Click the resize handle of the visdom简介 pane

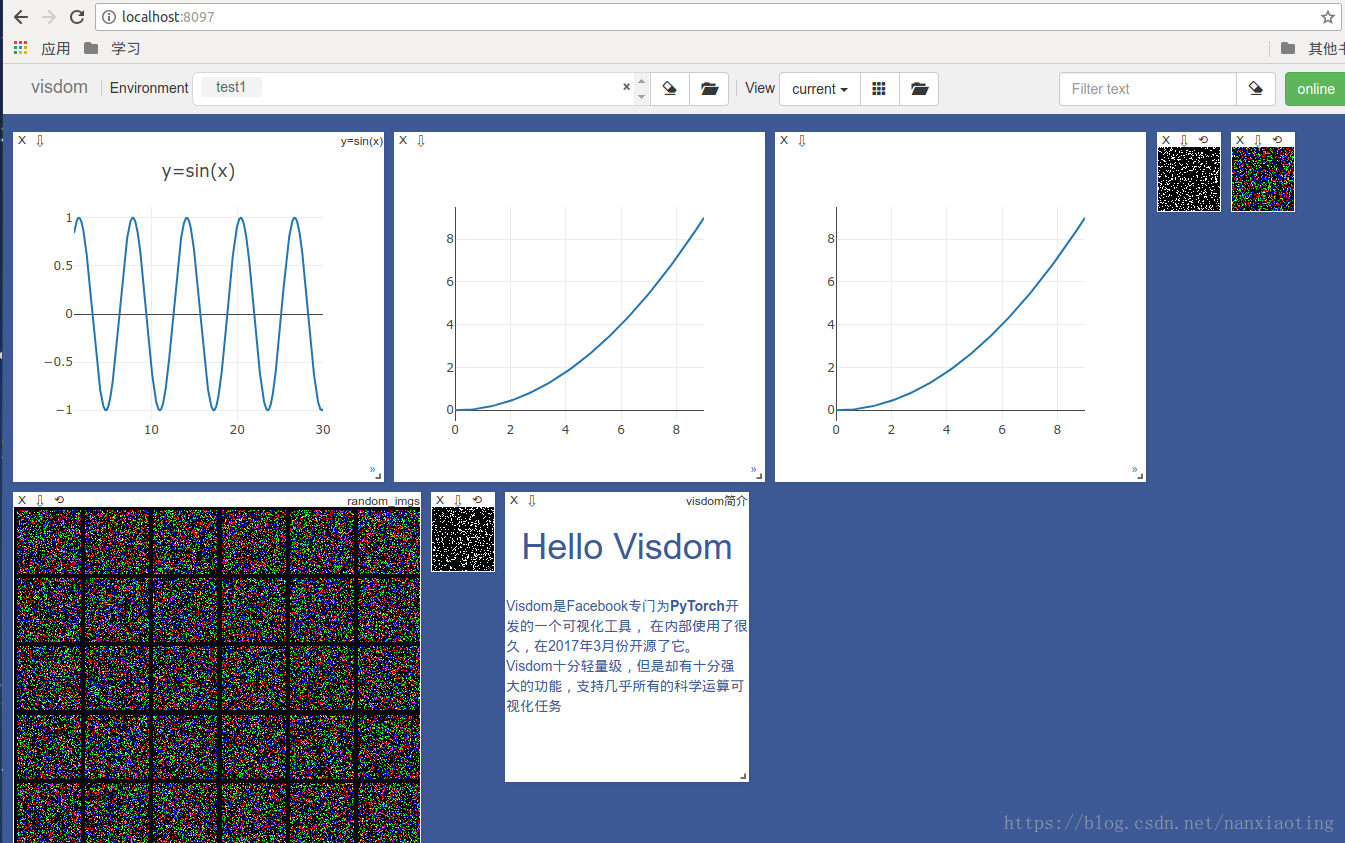(743, 776)
